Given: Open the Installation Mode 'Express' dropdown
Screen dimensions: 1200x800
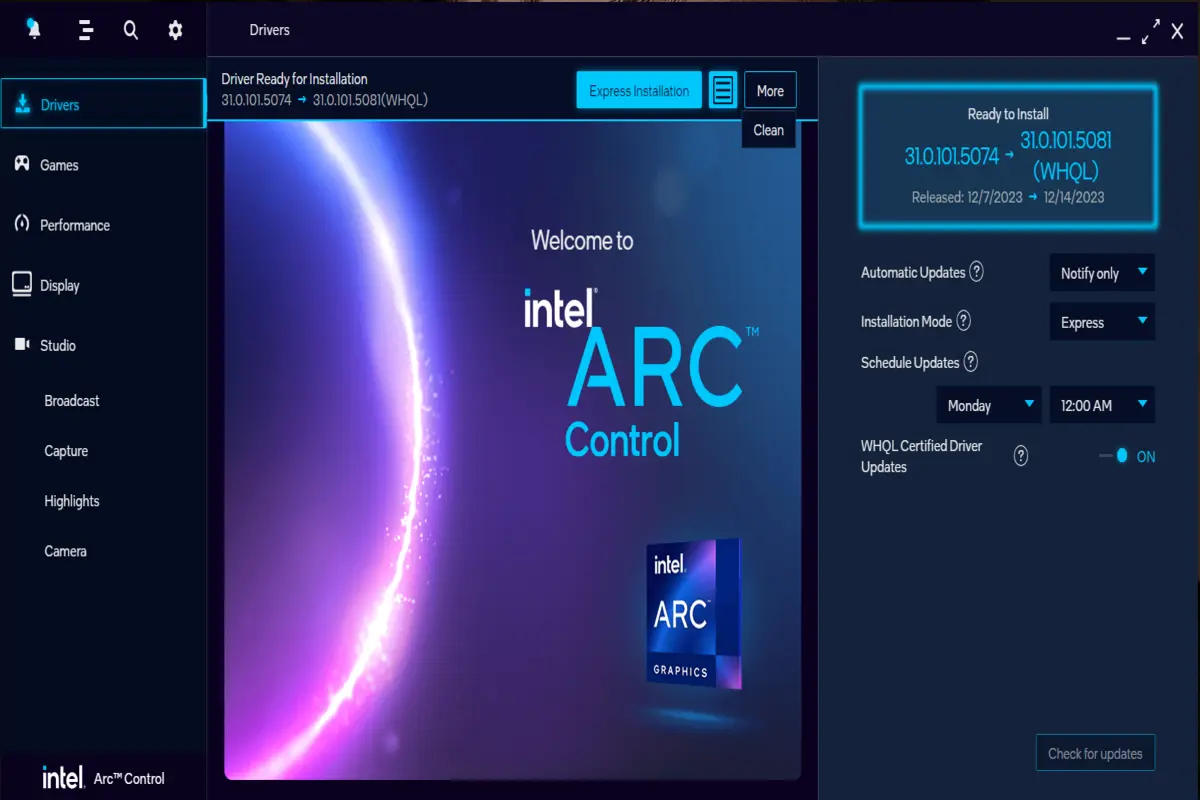Looking at the screenshot, I should tap(1102, 322).
